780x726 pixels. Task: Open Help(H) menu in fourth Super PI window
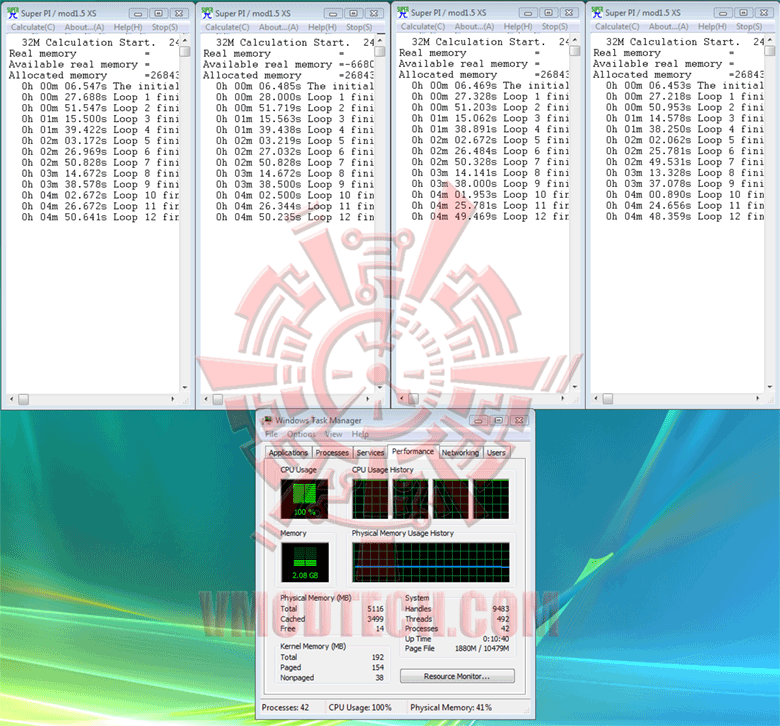click(712, 27)
